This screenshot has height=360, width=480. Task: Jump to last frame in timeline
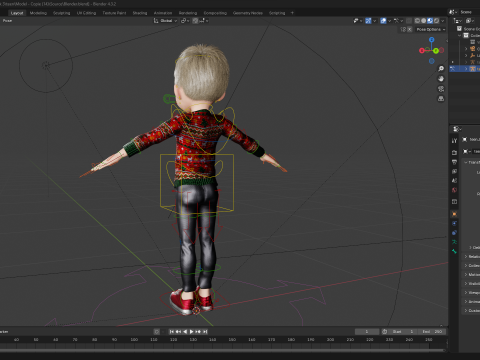click(x=205, y=332)
